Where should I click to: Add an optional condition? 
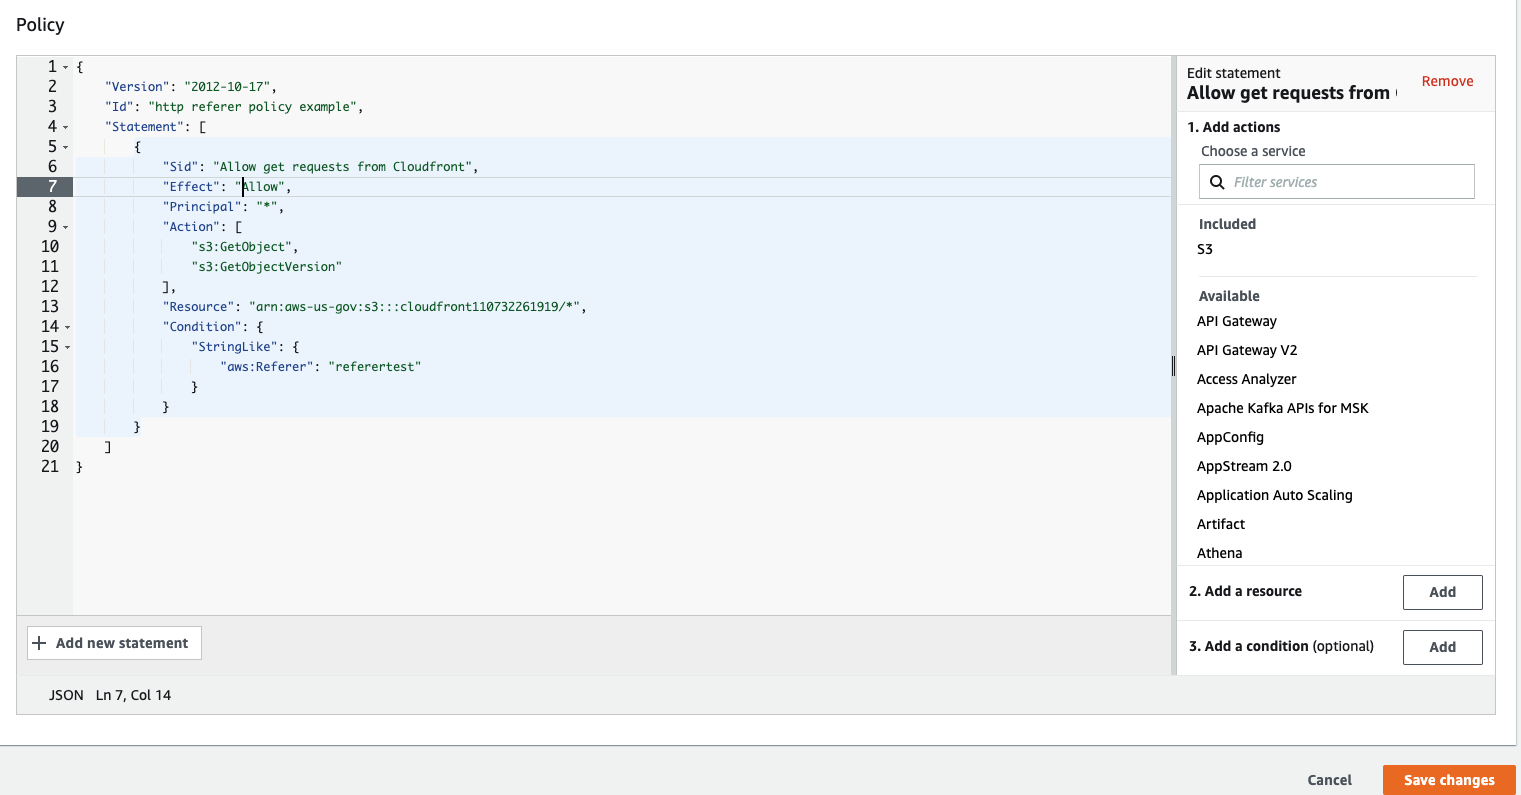[x=1443, y=647]
